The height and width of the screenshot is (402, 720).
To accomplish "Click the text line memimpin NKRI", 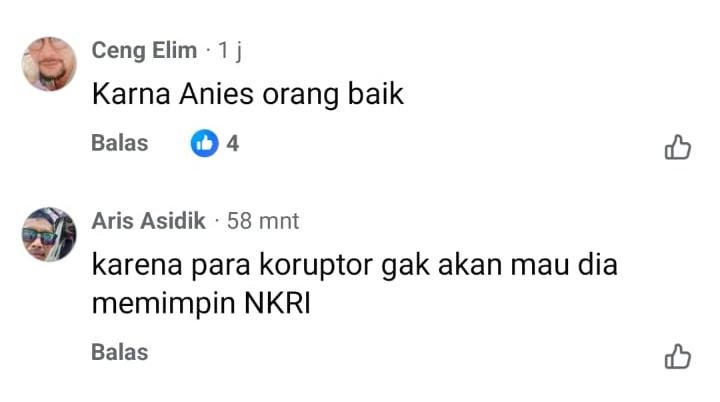I will tap(201, 304).
